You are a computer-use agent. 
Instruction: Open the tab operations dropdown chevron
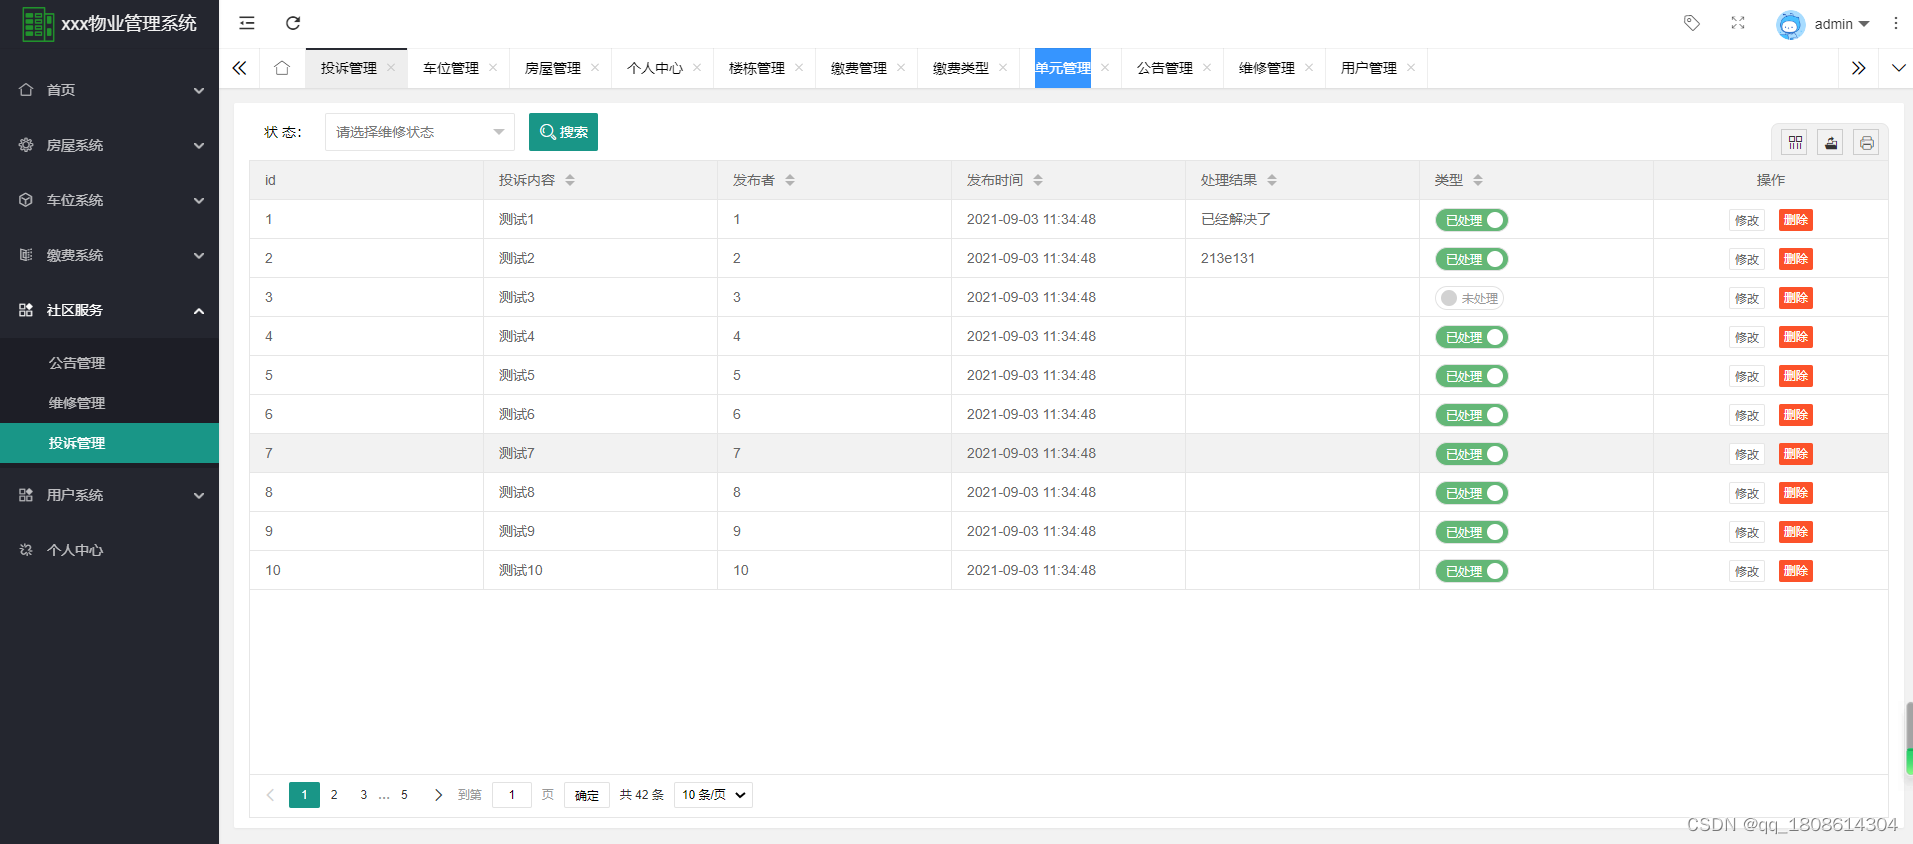pyautogui.click(x=1898, y=68)
